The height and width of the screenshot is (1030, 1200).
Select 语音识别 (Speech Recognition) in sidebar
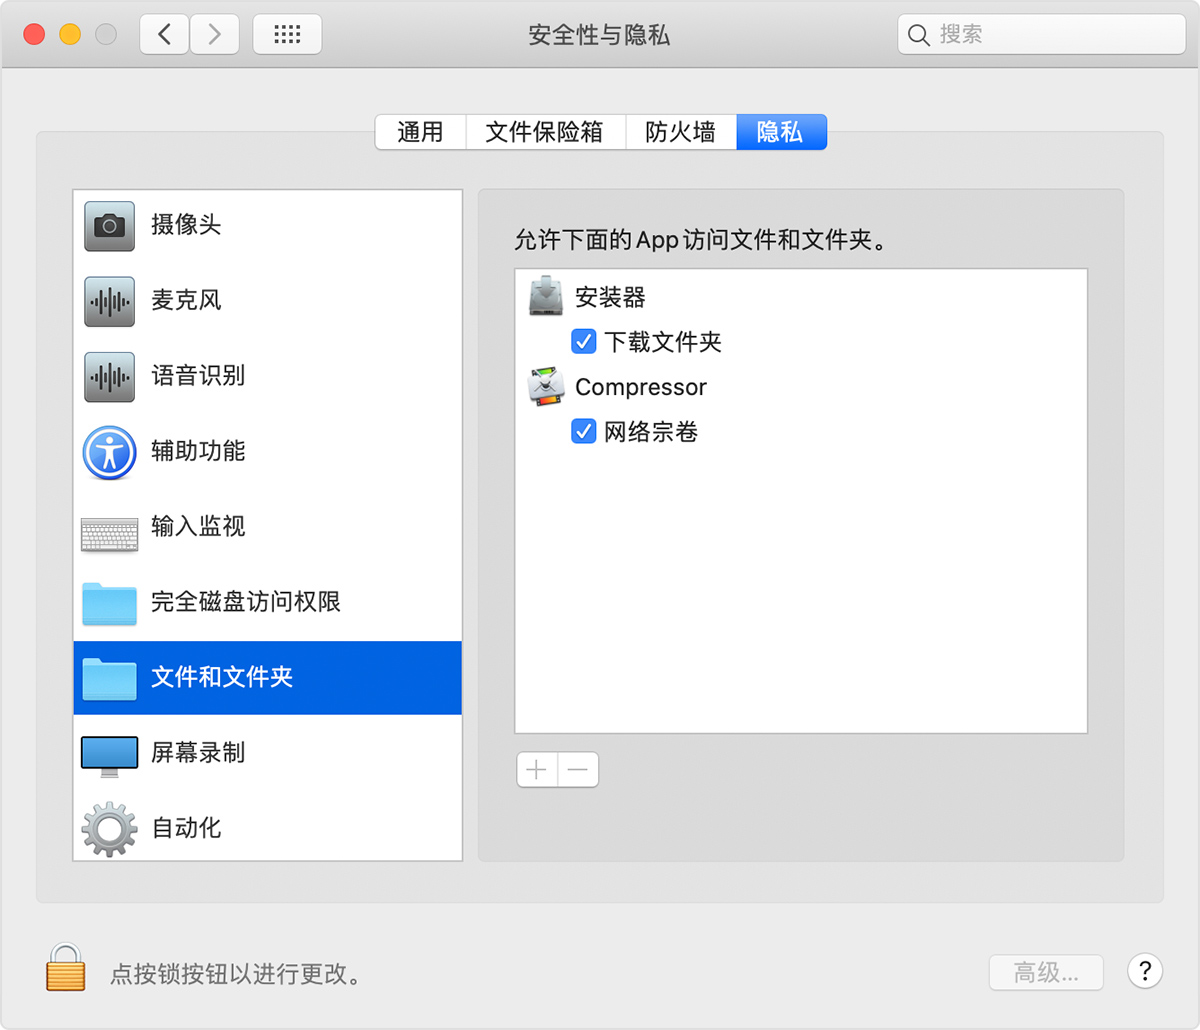tap(109, 377)
